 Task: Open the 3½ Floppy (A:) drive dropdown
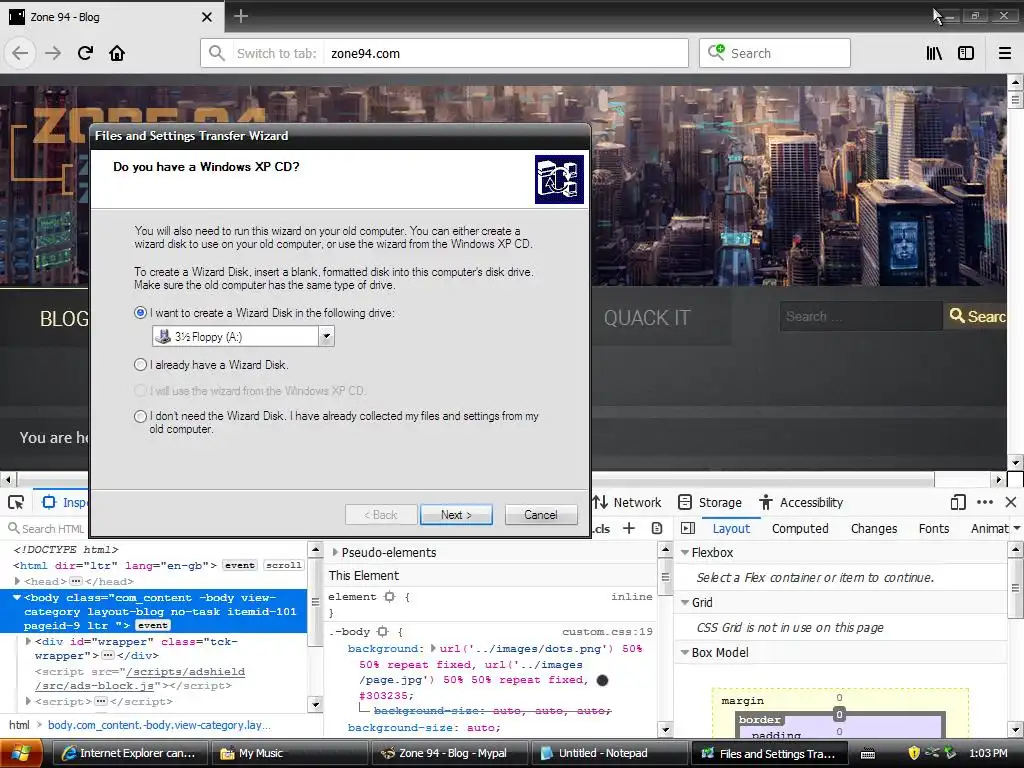pos(326,336)
